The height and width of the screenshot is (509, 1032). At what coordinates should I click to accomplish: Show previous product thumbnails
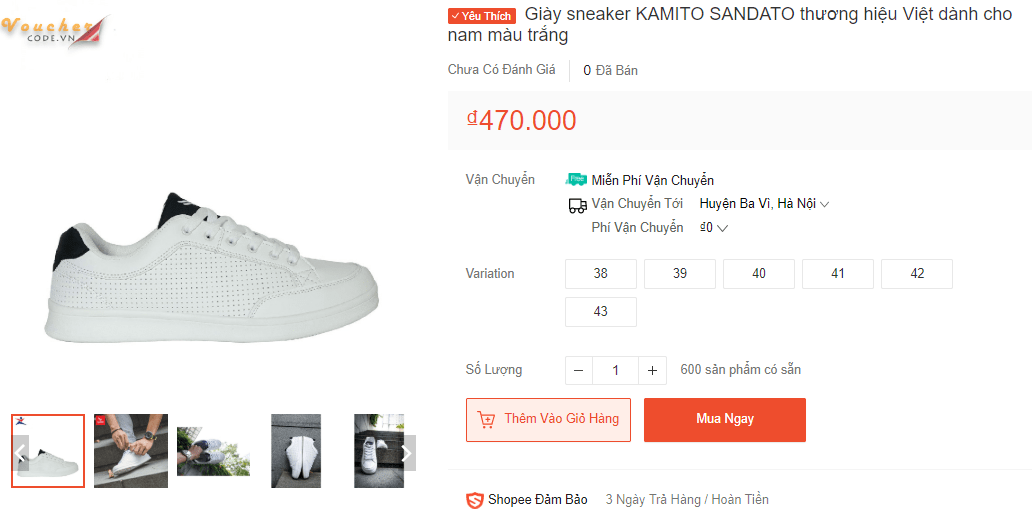pos(21,452)
